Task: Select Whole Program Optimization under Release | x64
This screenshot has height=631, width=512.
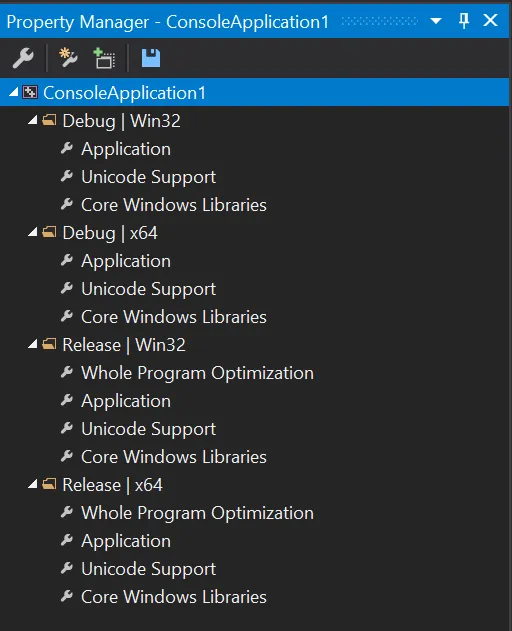Action: pyautogui.click(x=197, y=513)
